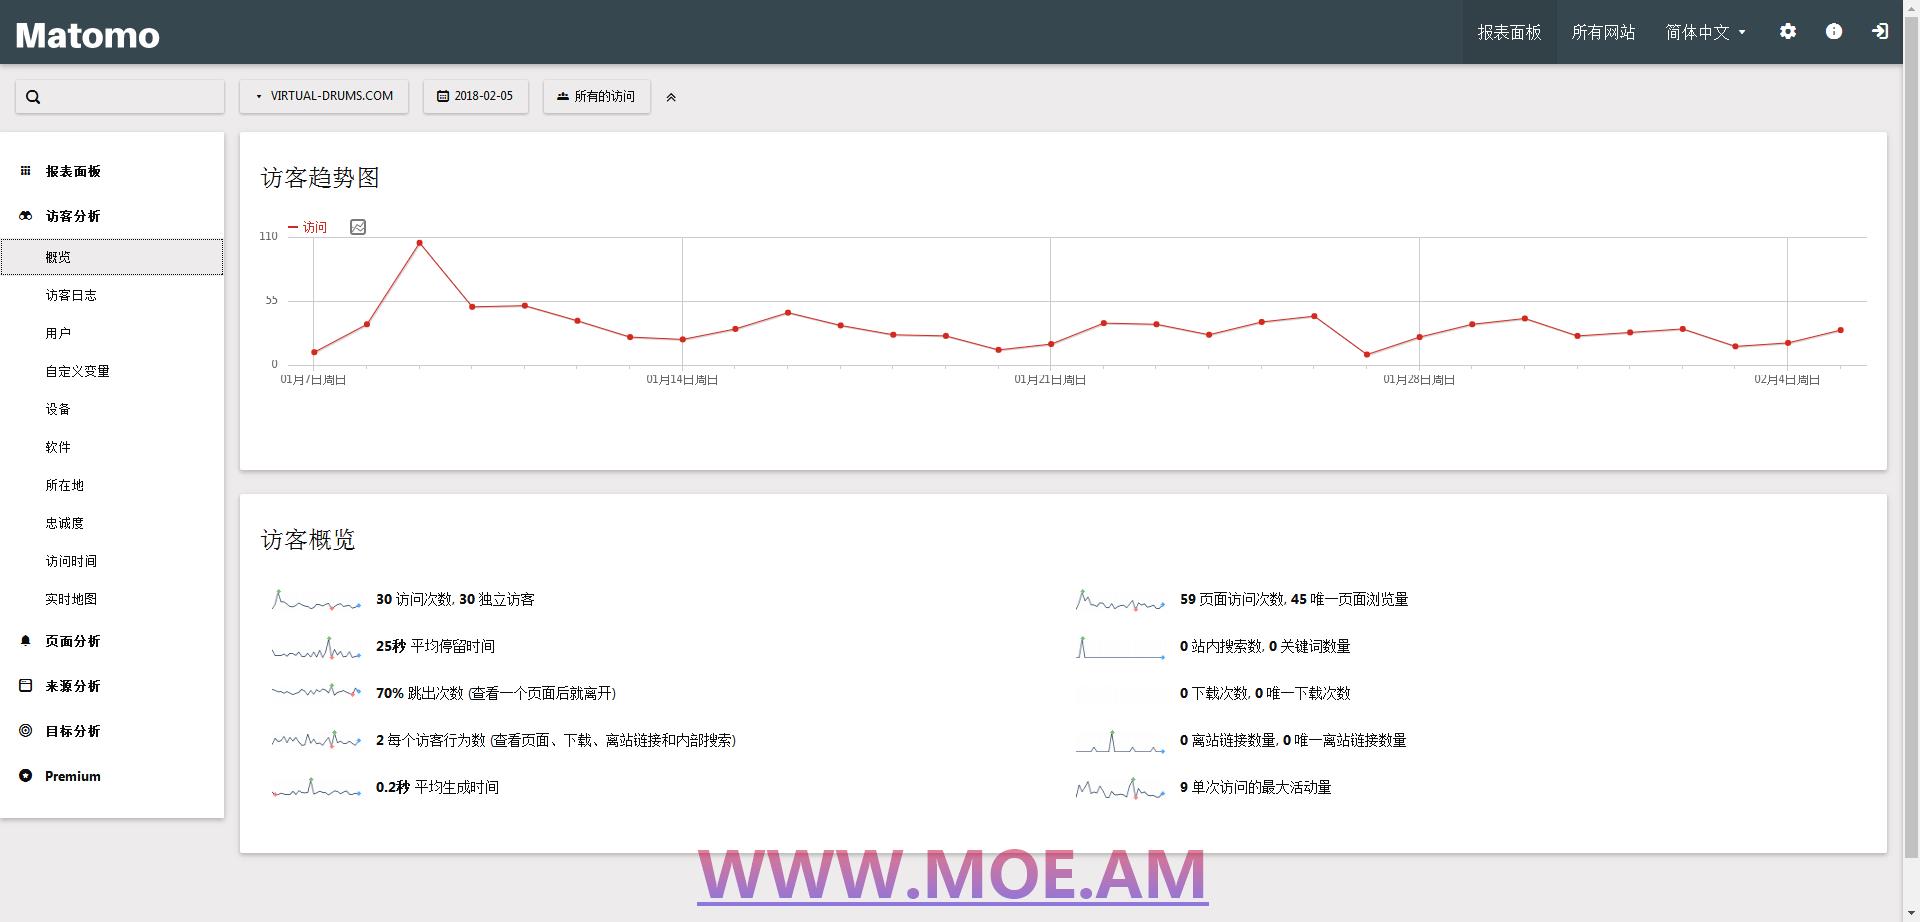Open the 所有的访问 segment selector
The width and height of the screenshot is (1920, 922).
(x=597, y=96)
